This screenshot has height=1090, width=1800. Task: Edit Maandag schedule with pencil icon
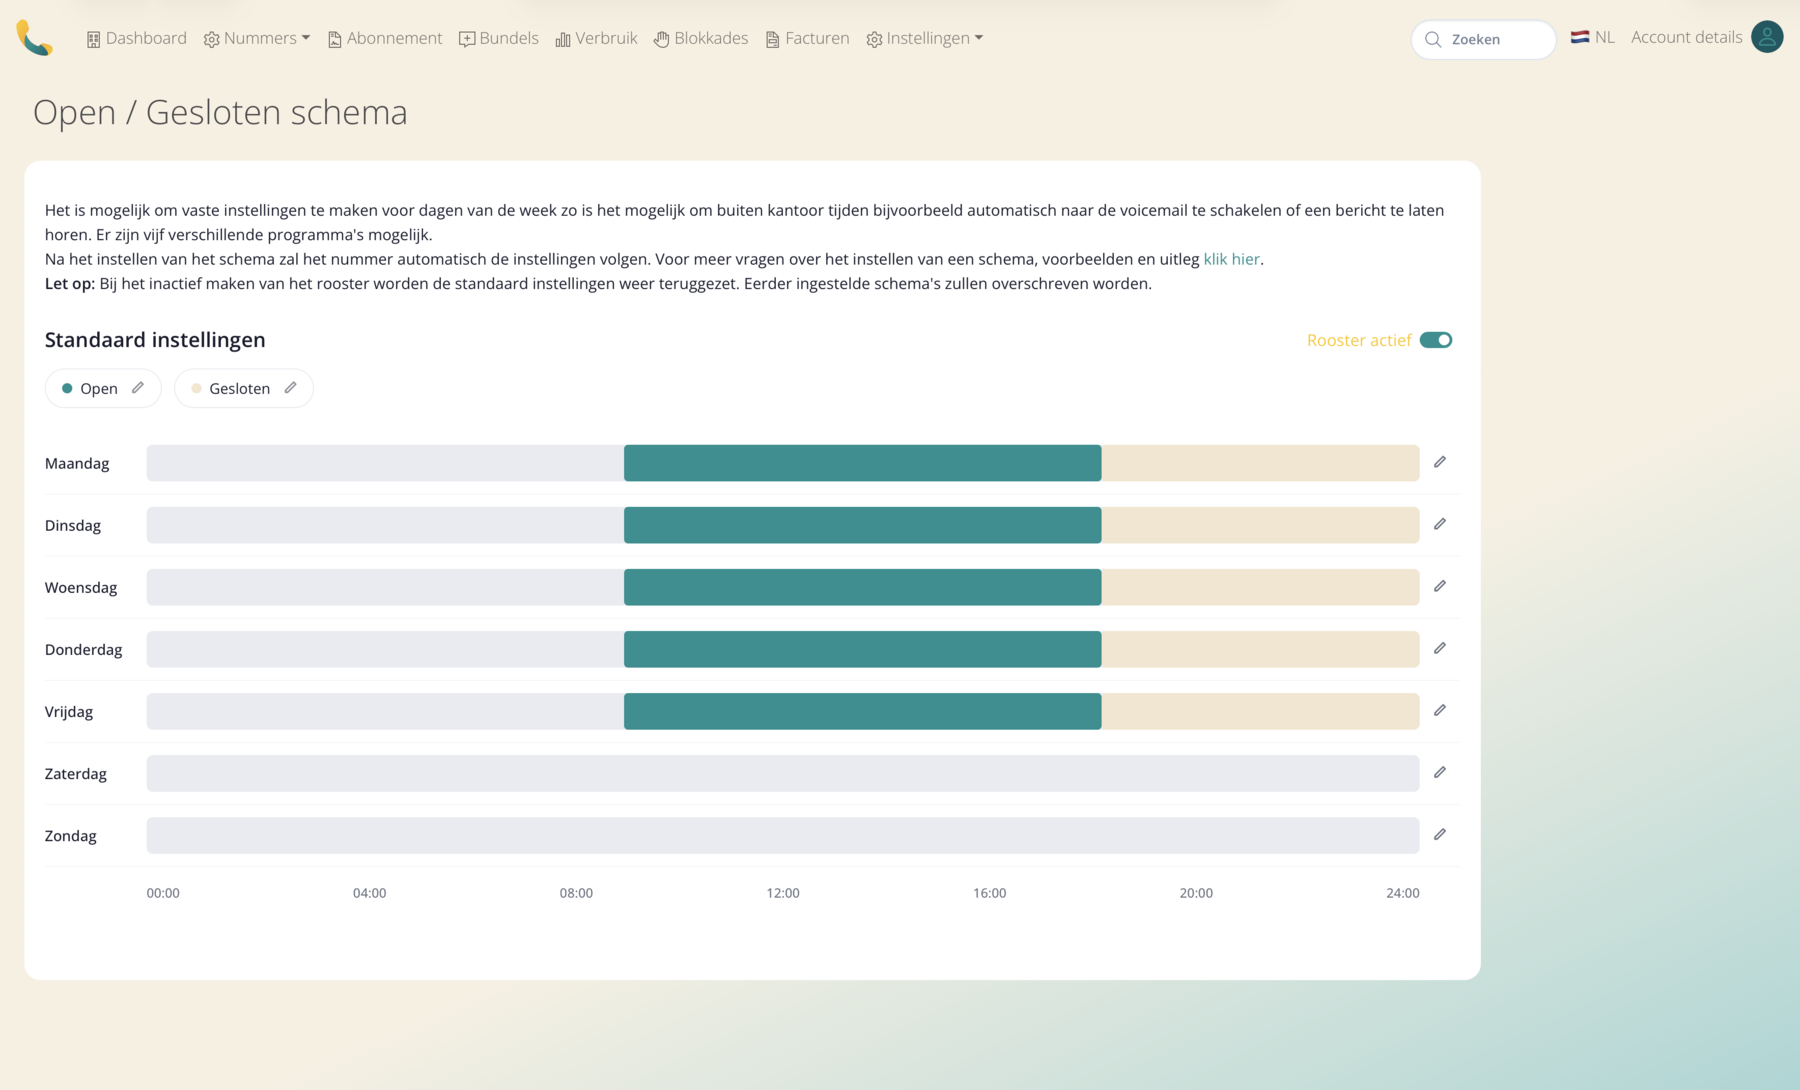point(1440,462)
